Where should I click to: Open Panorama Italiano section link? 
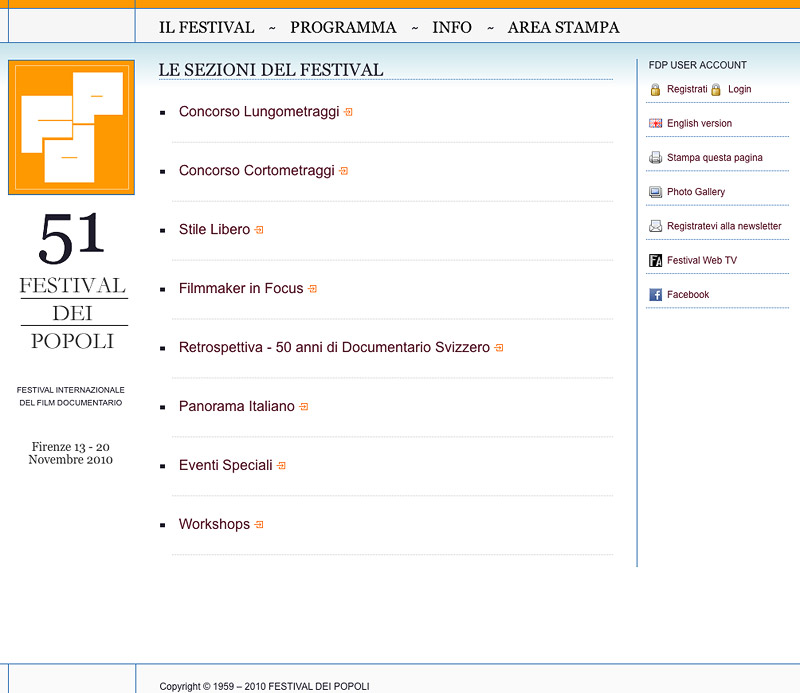(x=237, y=406)
